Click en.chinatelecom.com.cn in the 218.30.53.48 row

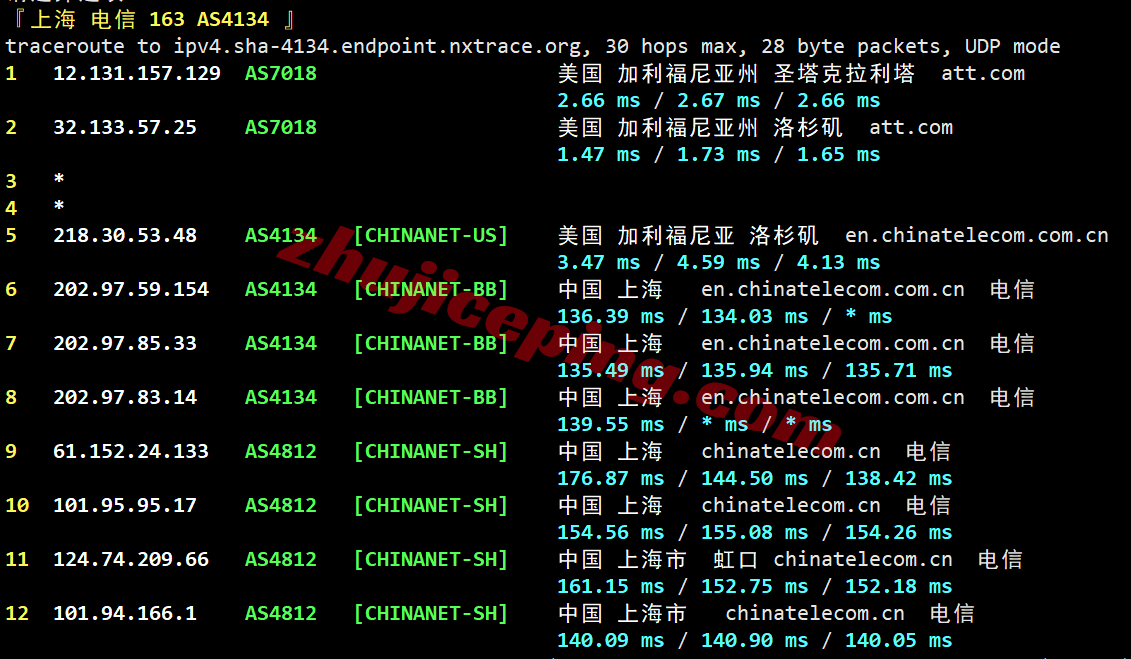pyautogui.click(x=977, y=236)
